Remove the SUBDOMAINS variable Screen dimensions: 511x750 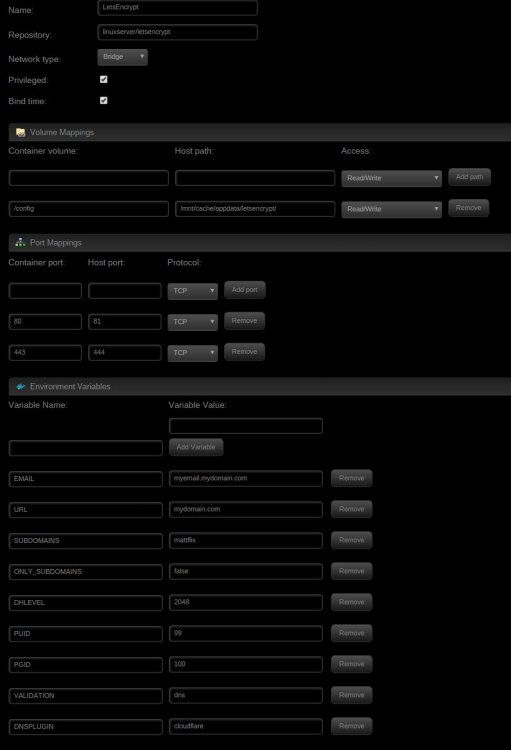(x=352, y=540)
